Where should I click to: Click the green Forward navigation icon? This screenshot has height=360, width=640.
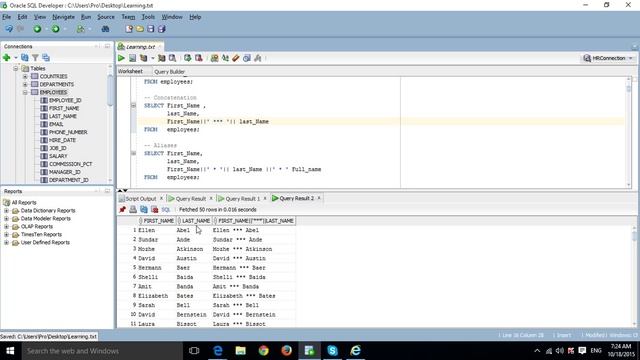pos(55,29)
